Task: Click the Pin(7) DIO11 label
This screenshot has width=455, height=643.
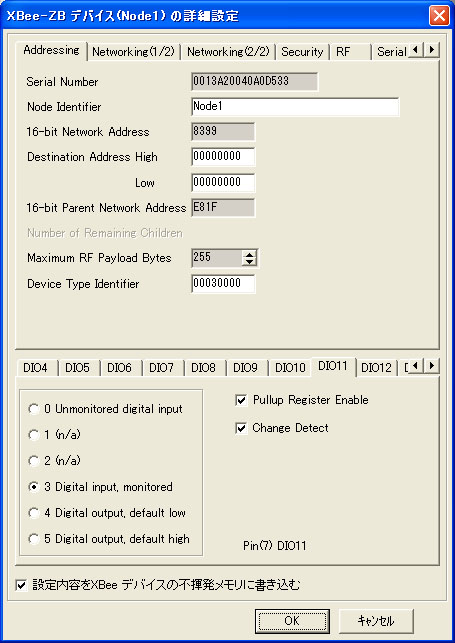Action: [275, 546]
